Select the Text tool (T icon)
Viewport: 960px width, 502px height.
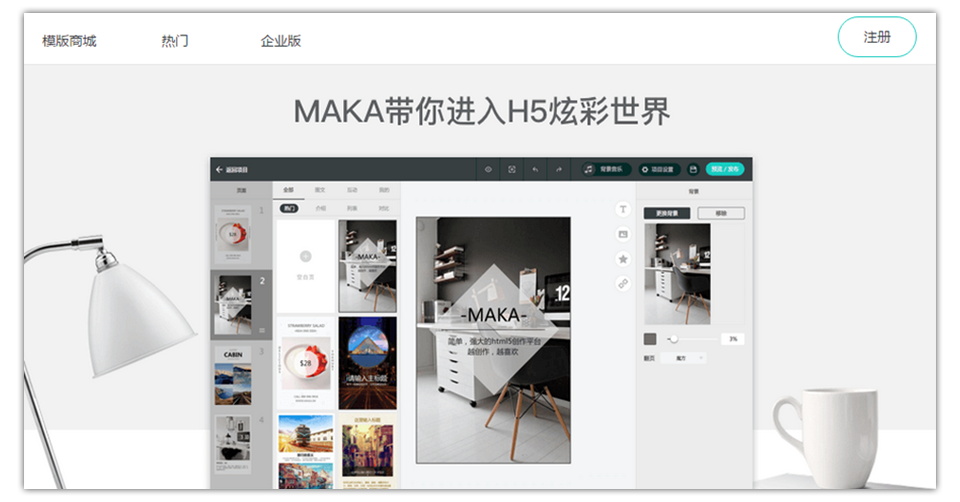623,209
